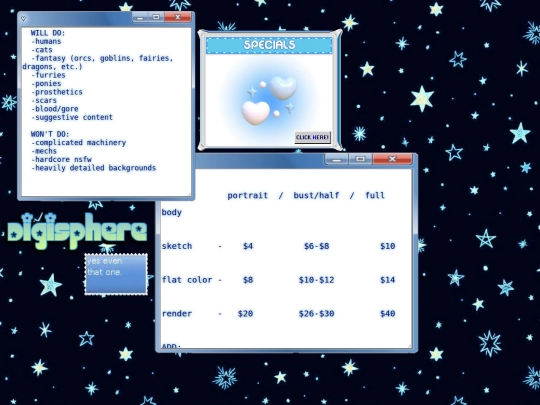Click the render bust price $26-$30

[316, 314]
